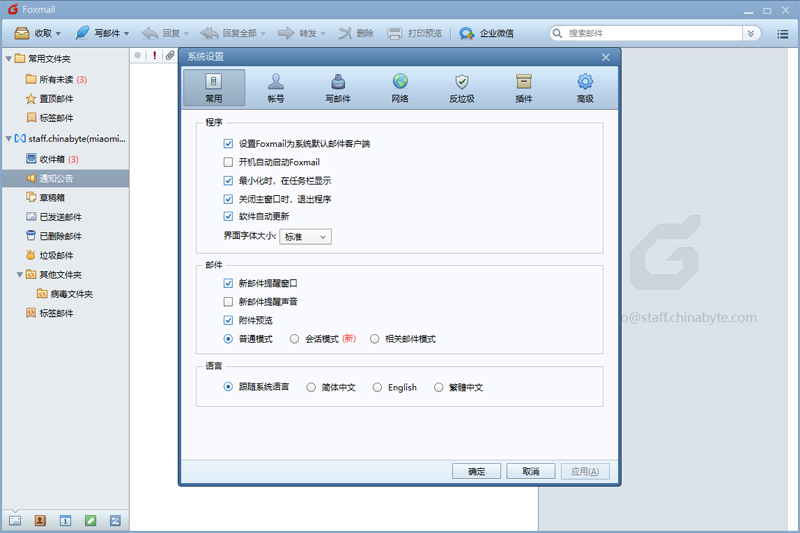Collapse the 常用文件夹 tree node

click(8, 59)
